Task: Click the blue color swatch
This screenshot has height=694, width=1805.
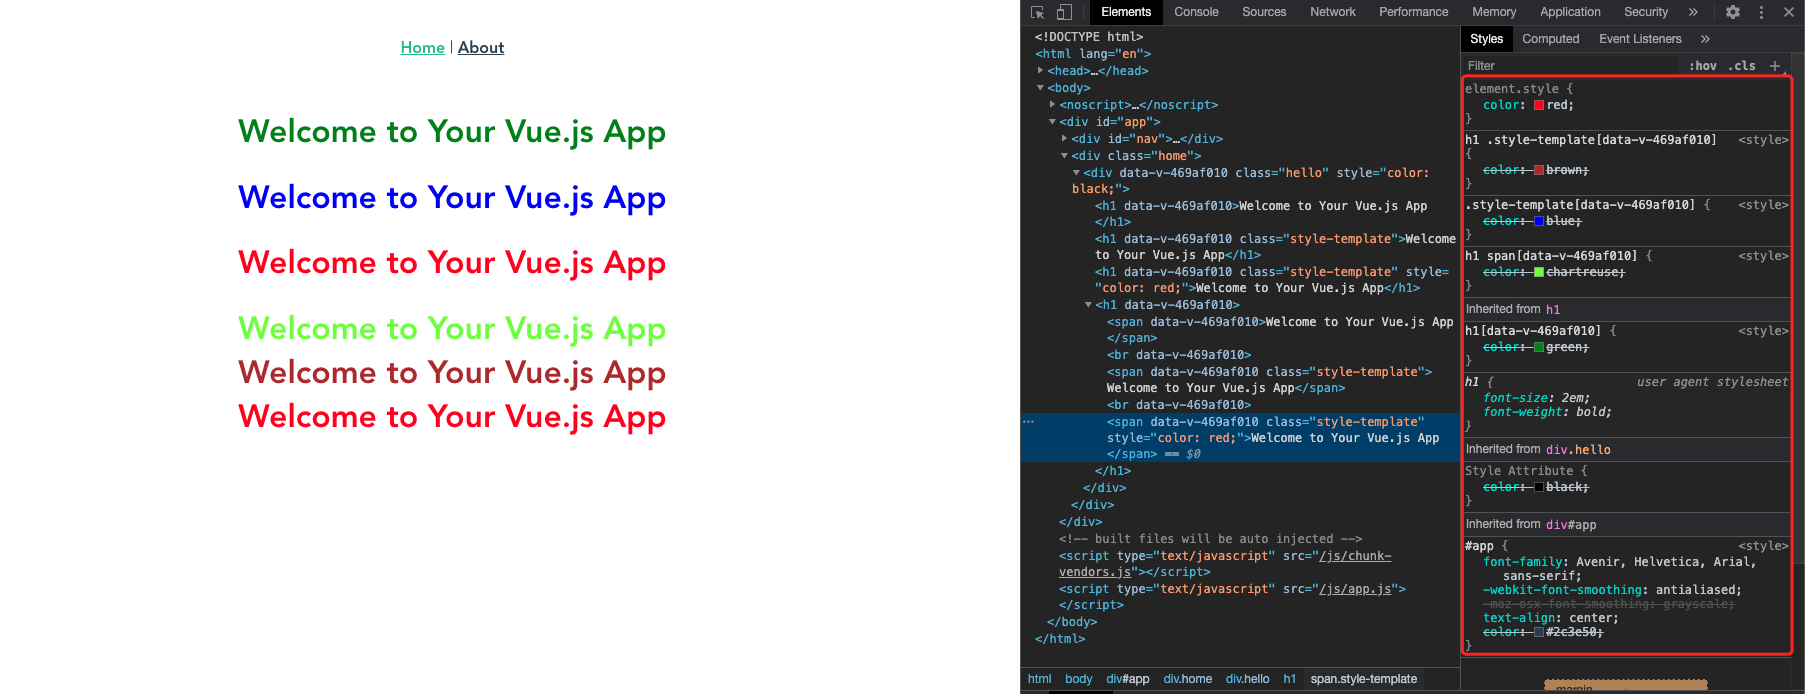Action: 1539,221
